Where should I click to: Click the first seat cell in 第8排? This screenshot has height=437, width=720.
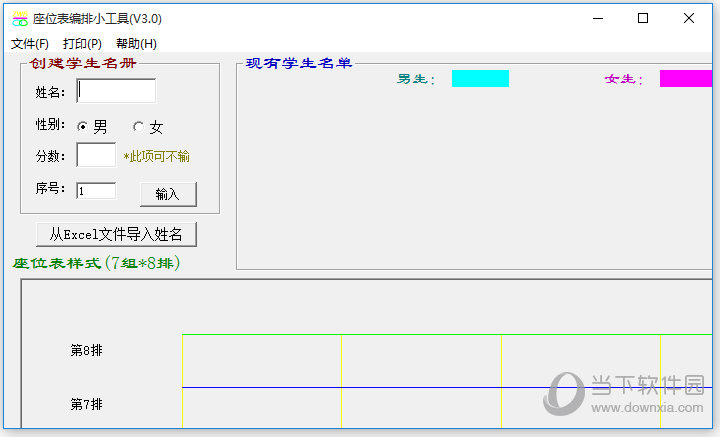point(262,361)
